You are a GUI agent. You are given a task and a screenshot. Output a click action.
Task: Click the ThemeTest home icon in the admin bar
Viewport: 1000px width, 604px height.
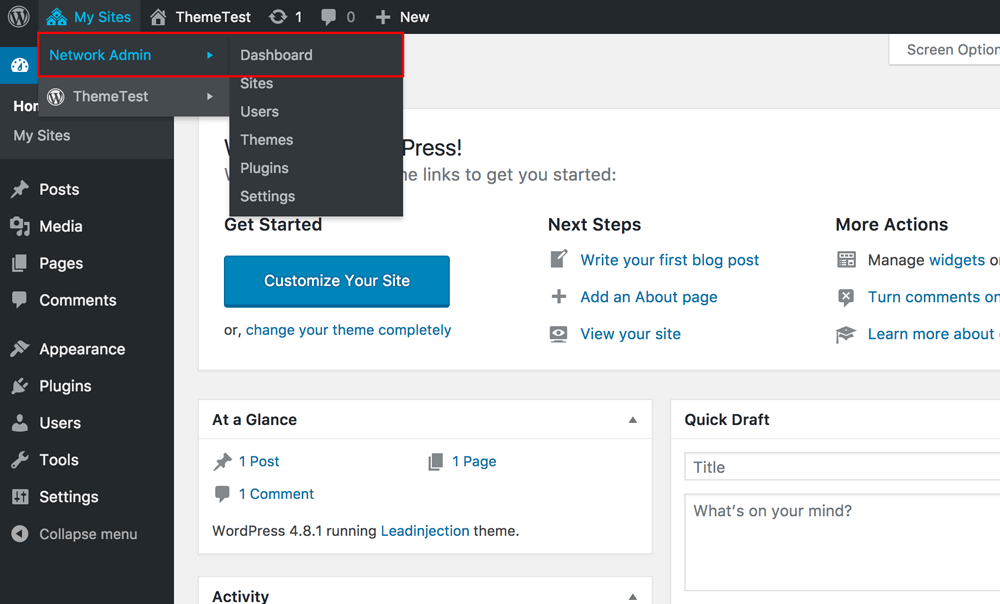click(158, 17)
